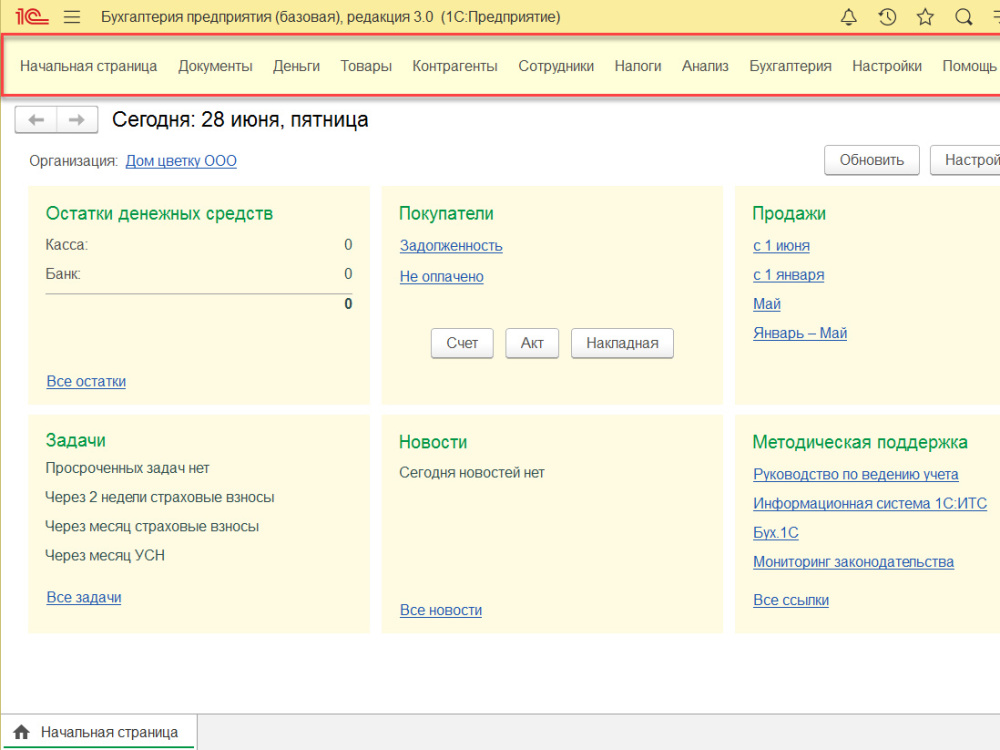Open Задолженность link
Image resolution: width=1000 pixels, height=750 pixels.
pos(451,246)
